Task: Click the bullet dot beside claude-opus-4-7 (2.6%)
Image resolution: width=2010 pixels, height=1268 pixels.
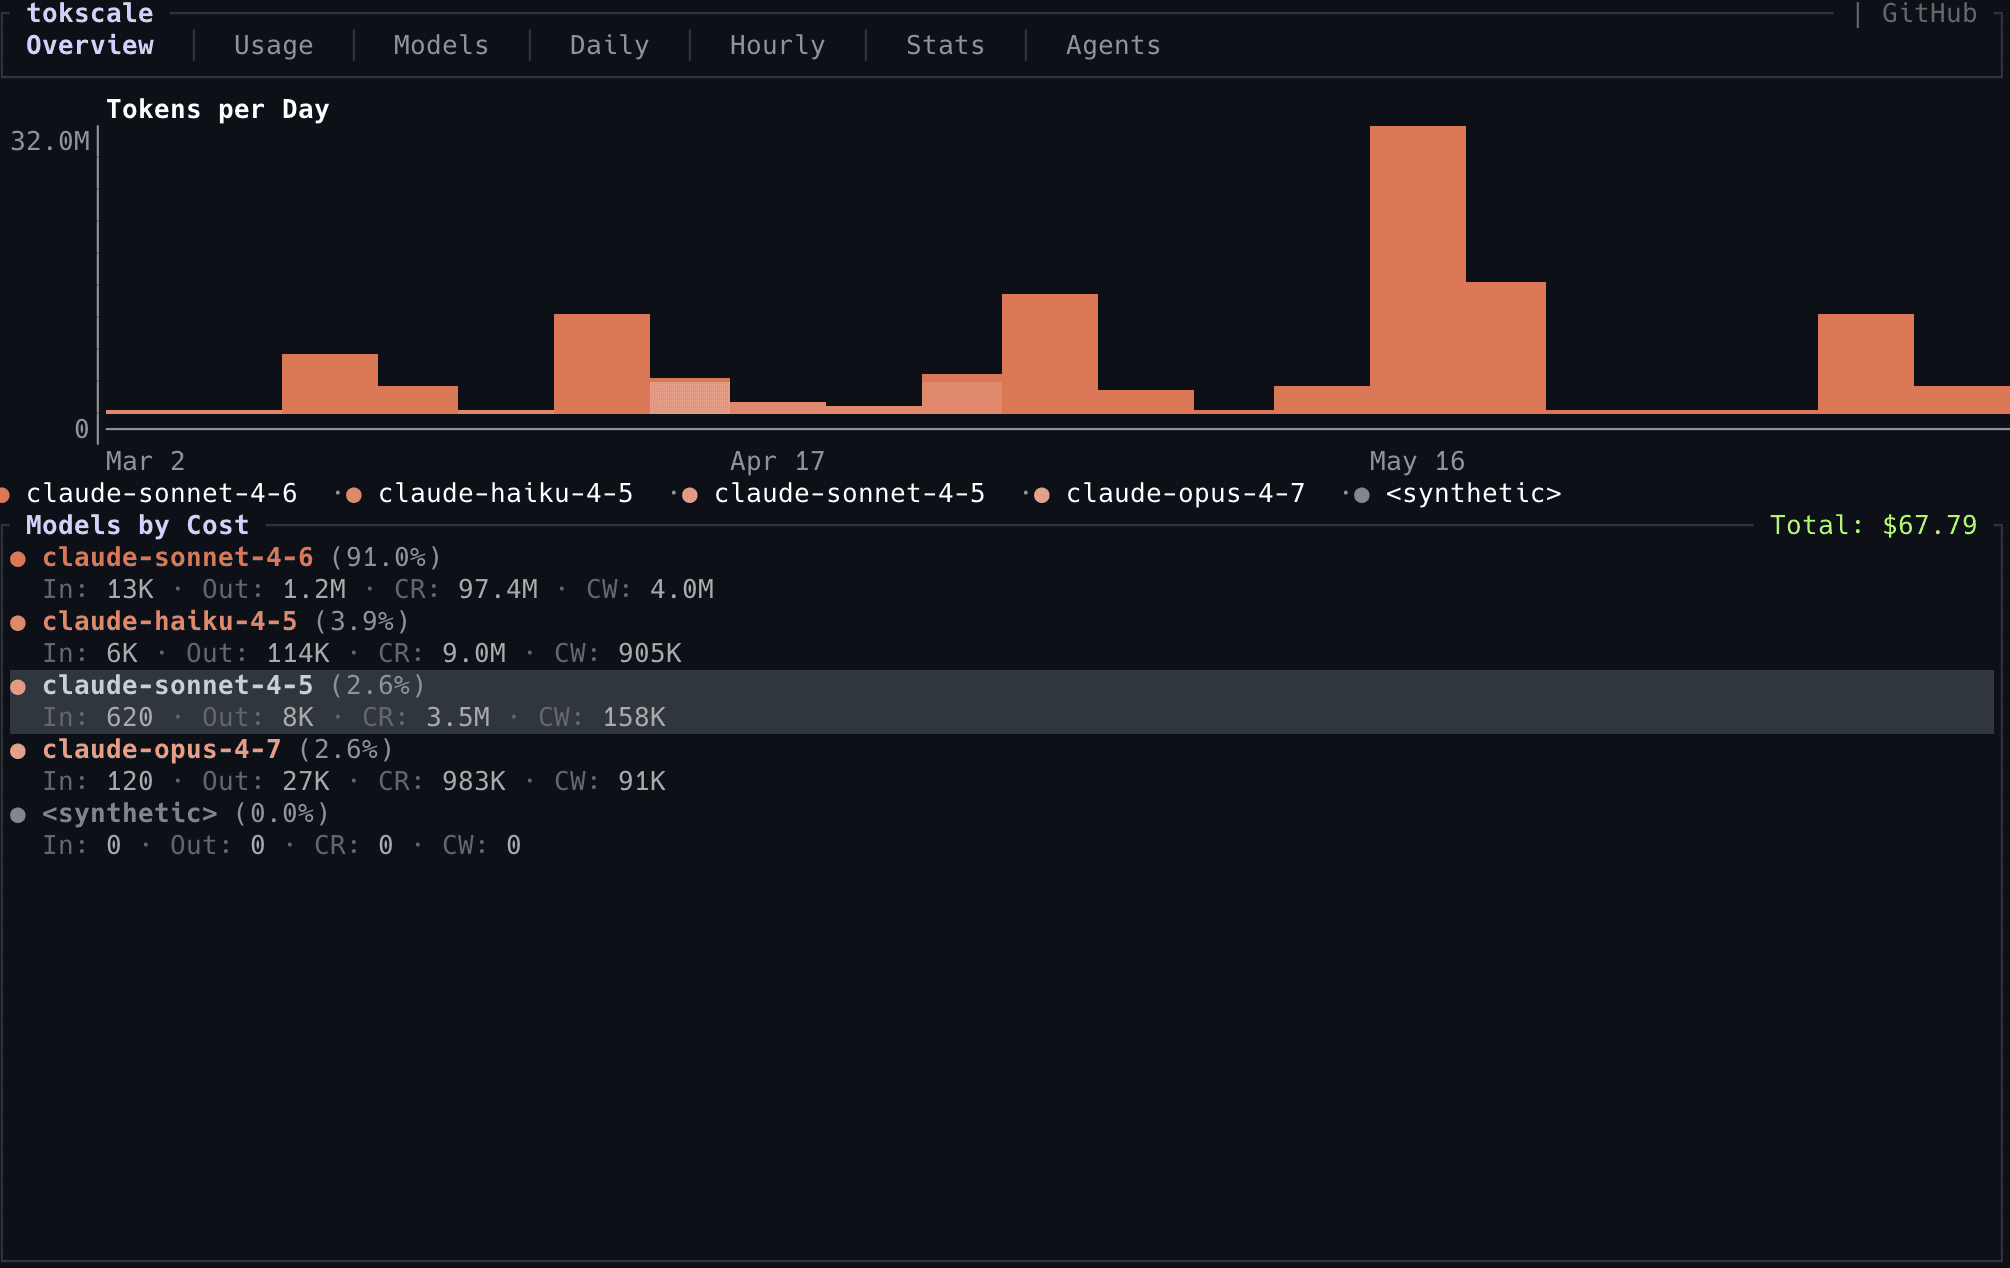Action: pos(18,751)
